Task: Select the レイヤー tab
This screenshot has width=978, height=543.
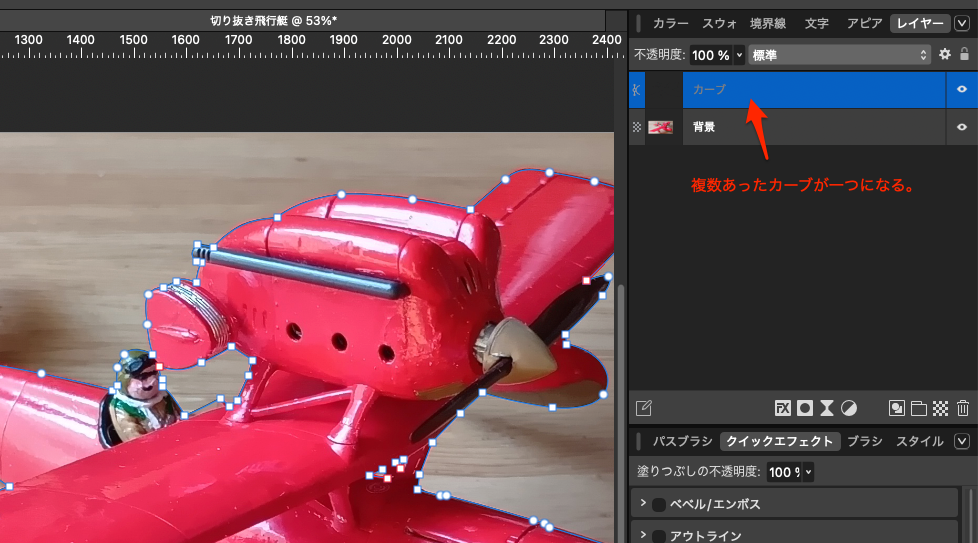Action: click(920, 24)
